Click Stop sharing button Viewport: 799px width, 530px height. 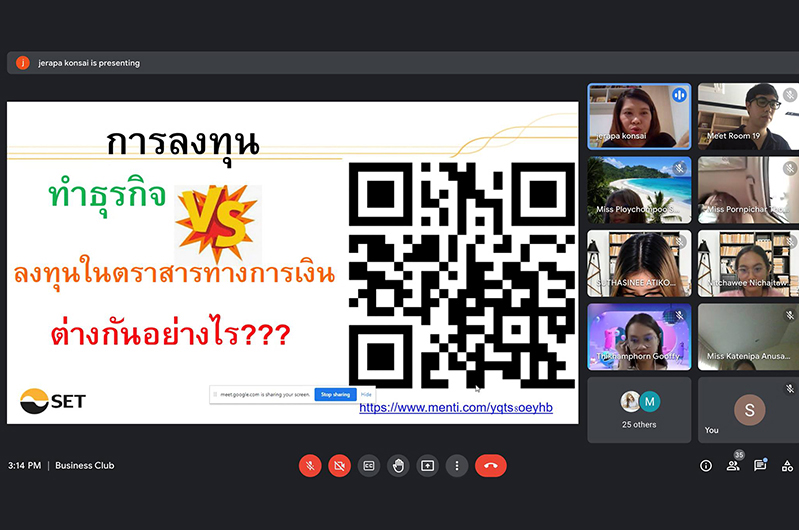tap(335, 394)
